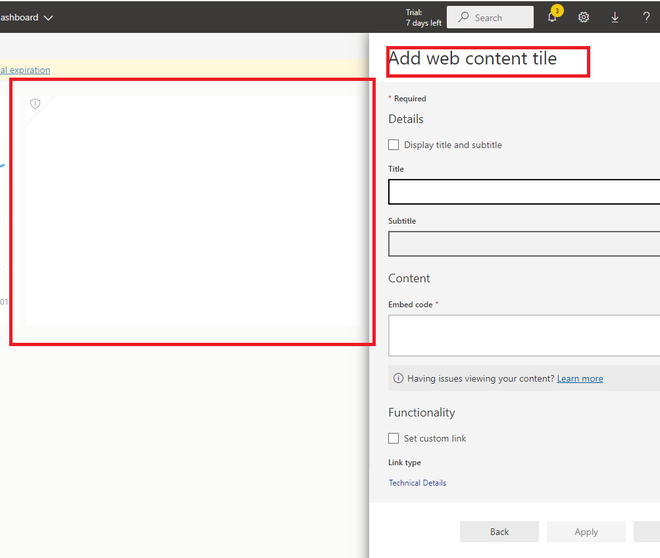Focus the Embed code text area
This screenshot has width=660, height=558.
click(524, 336)
